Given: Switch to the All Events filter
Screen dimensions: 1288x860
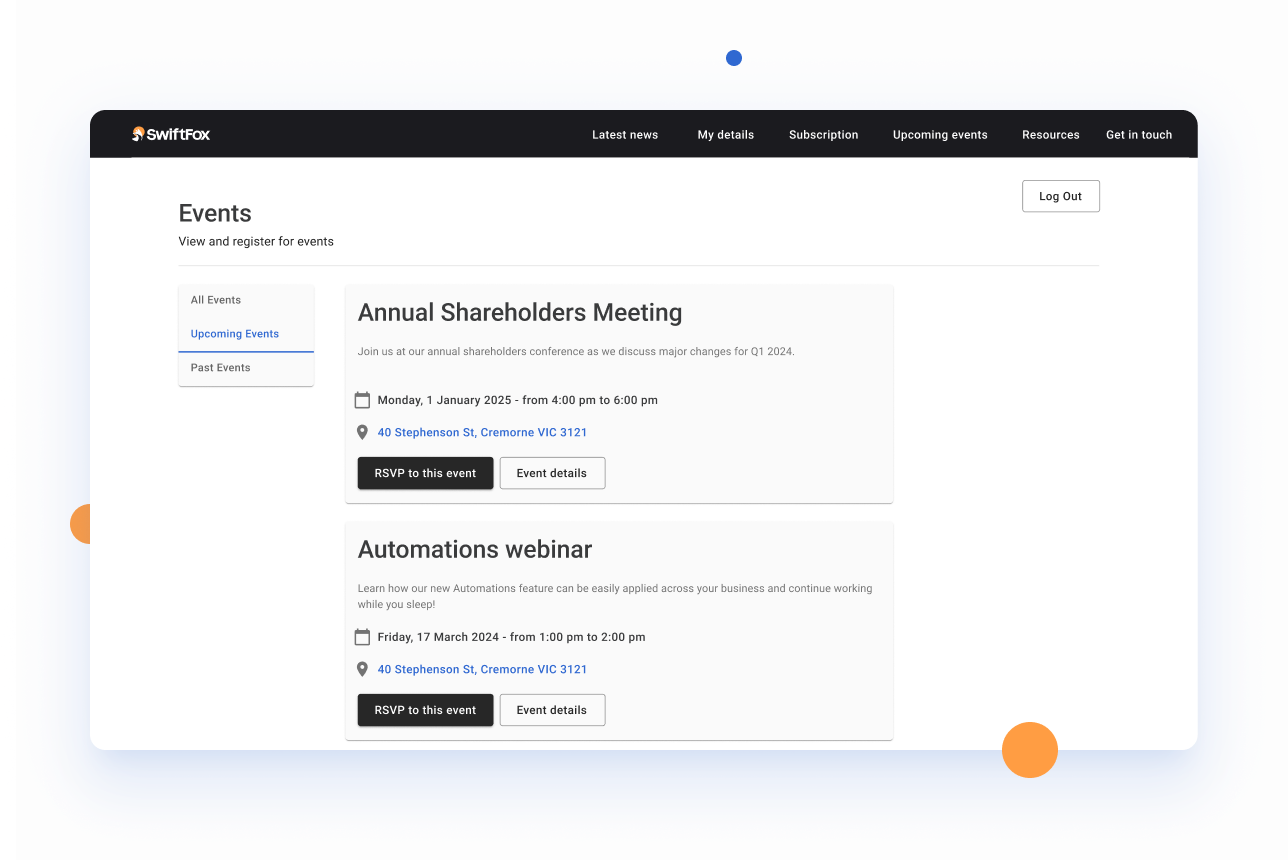Looking at the screenshot, I should point(215,299).
